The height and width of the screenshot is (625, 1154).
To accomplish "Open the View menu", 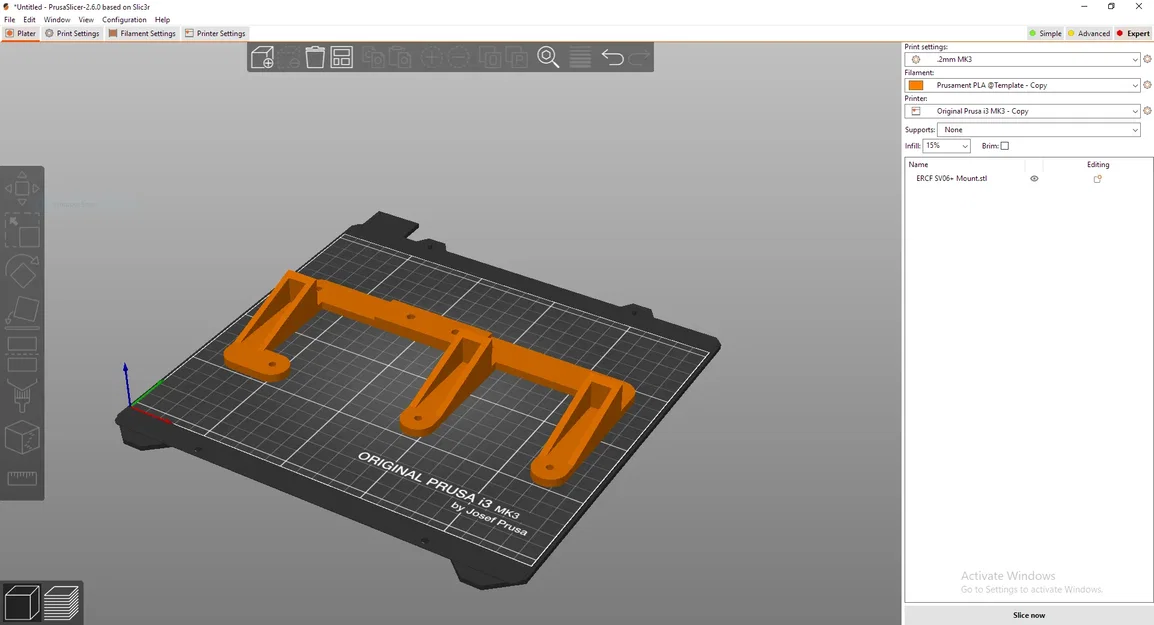I will tap(86, 20).
